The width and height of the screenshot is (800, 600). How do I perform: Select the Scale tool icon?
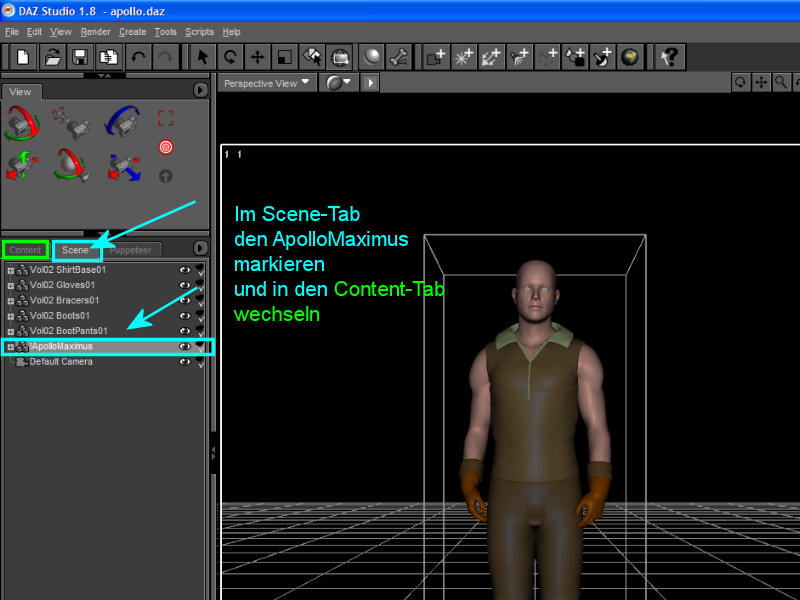point(285,57)
